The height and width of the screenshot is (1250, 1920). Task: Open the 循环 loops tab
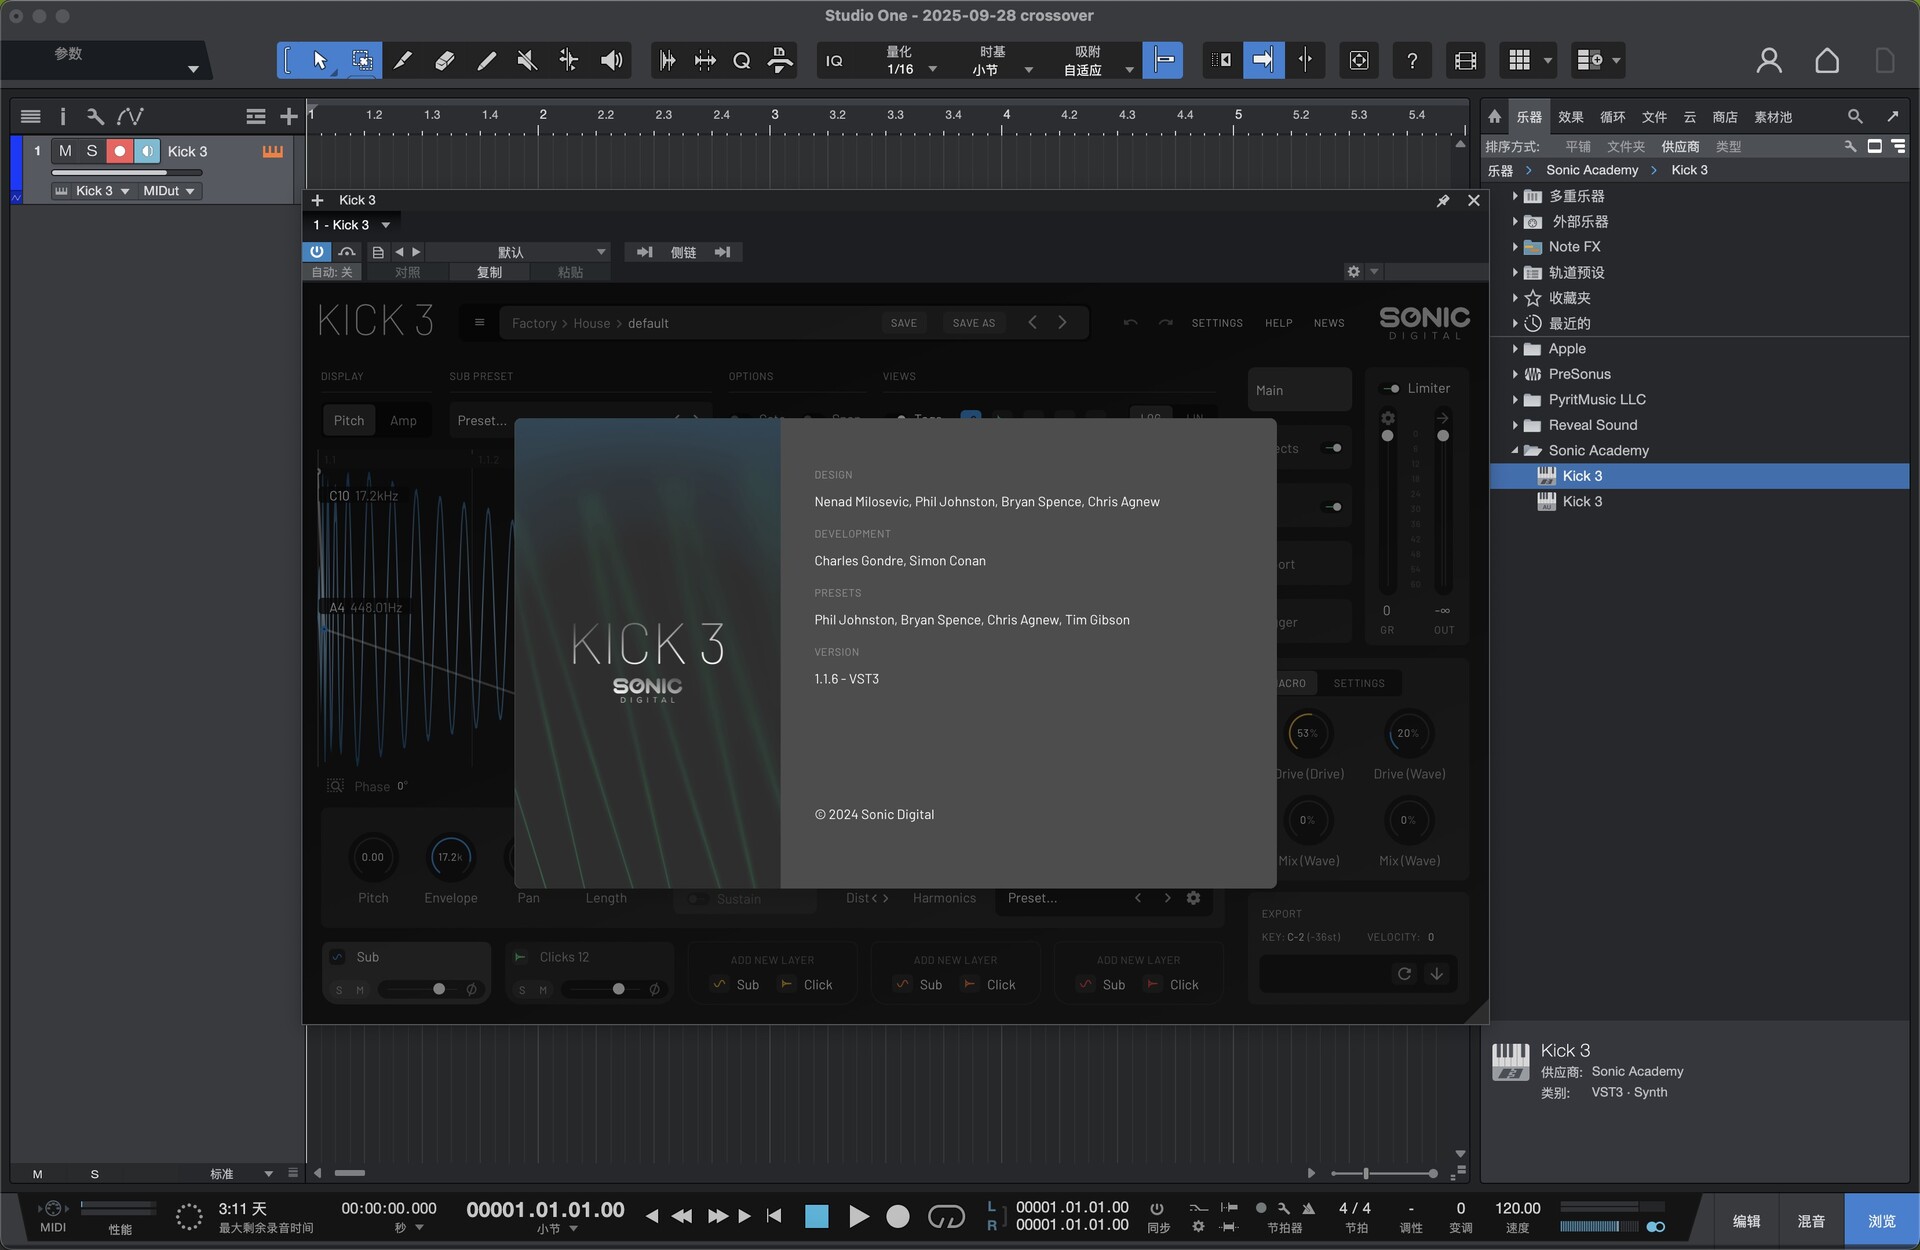coord(1612,117)
